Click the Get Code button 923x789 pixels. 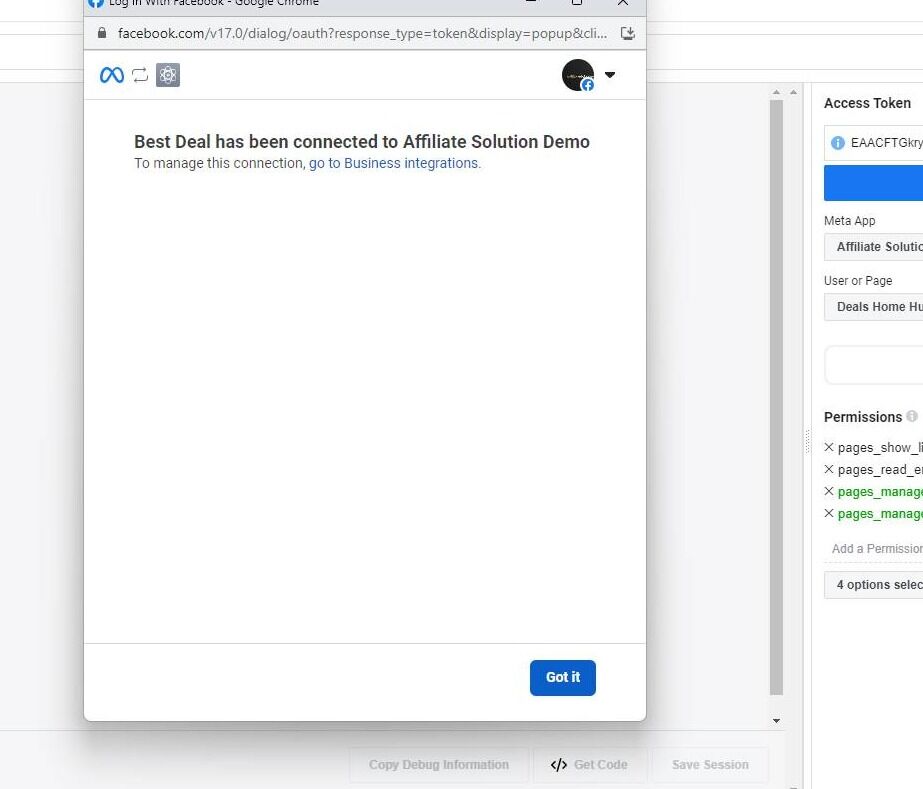(589, 764)
